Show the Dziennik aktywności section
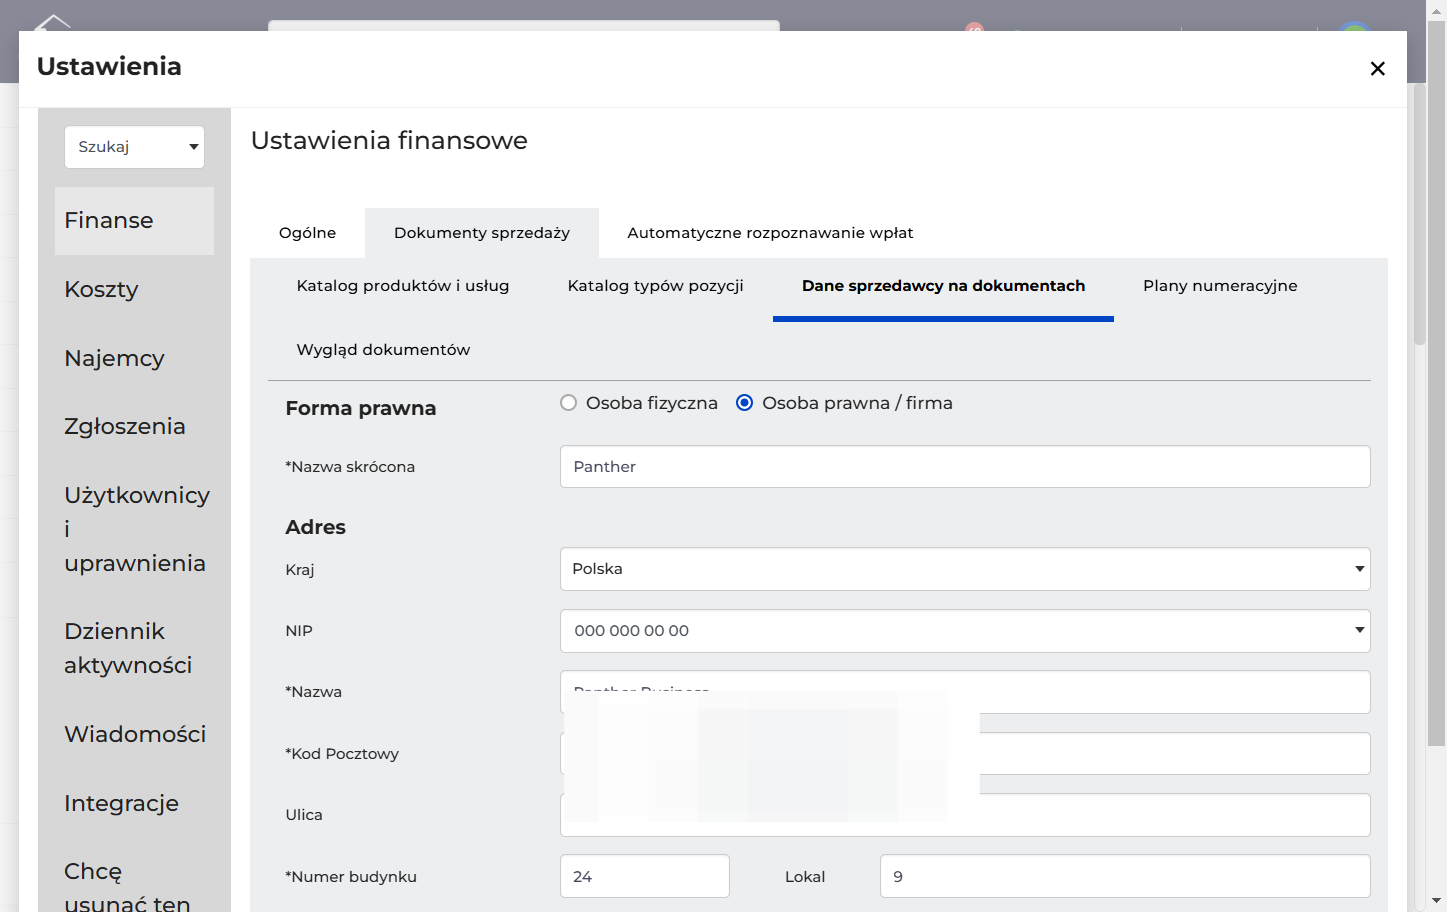This screenshot has height=912, width=1447. pos(128,648)
